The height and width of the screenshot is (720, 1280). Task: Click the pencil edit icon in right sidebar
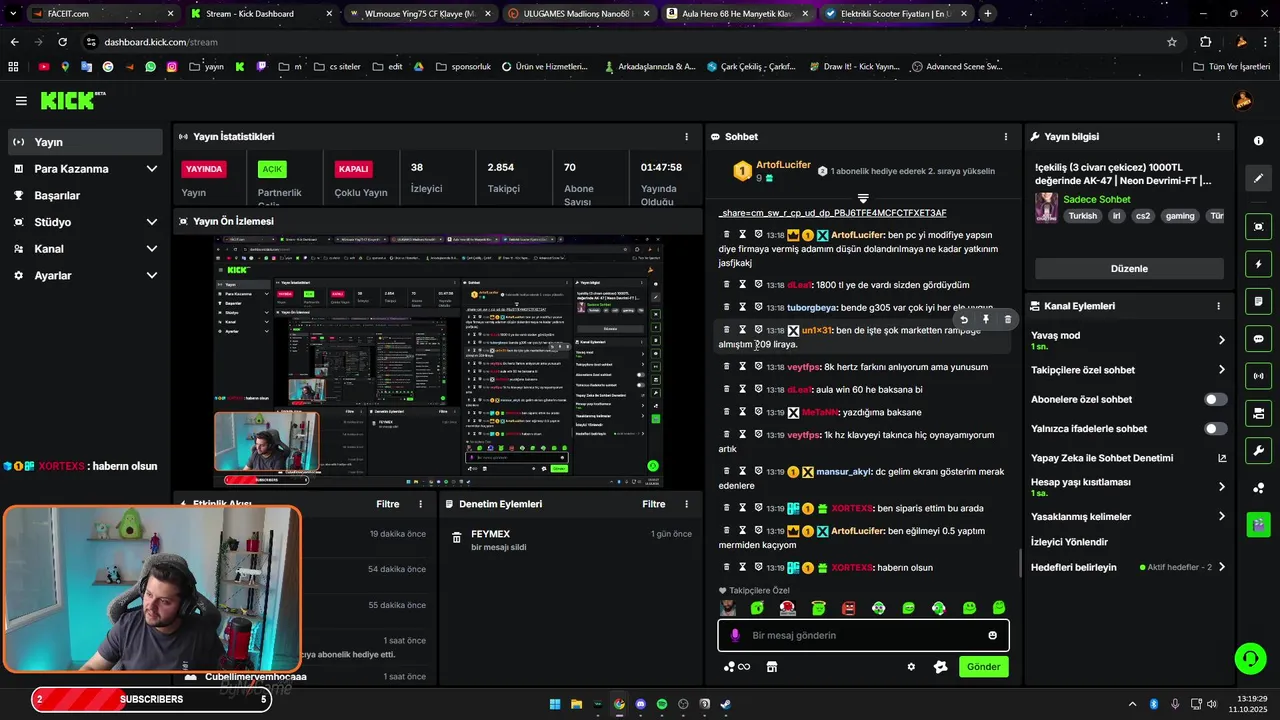1259,178
